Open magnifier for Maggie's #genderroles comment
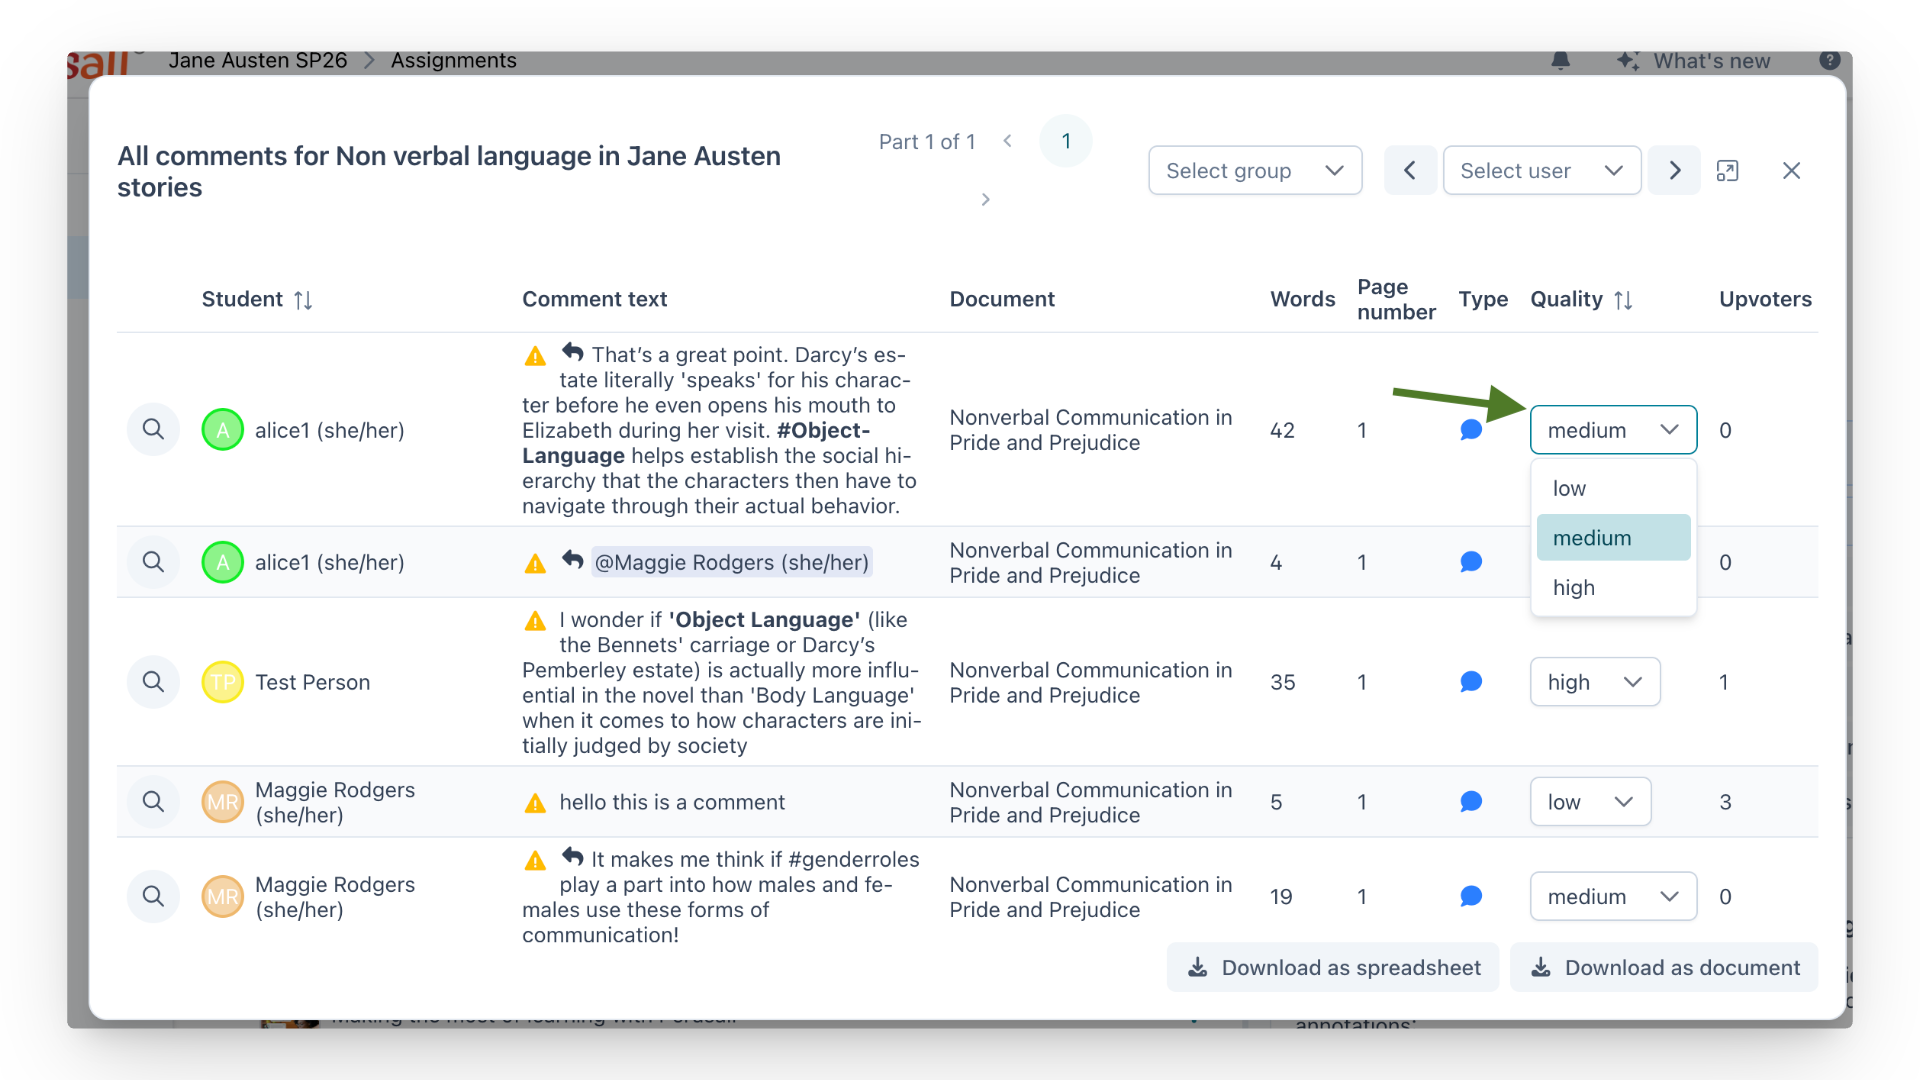This screenshot has width=1920, height=1080. coord(153,897)
